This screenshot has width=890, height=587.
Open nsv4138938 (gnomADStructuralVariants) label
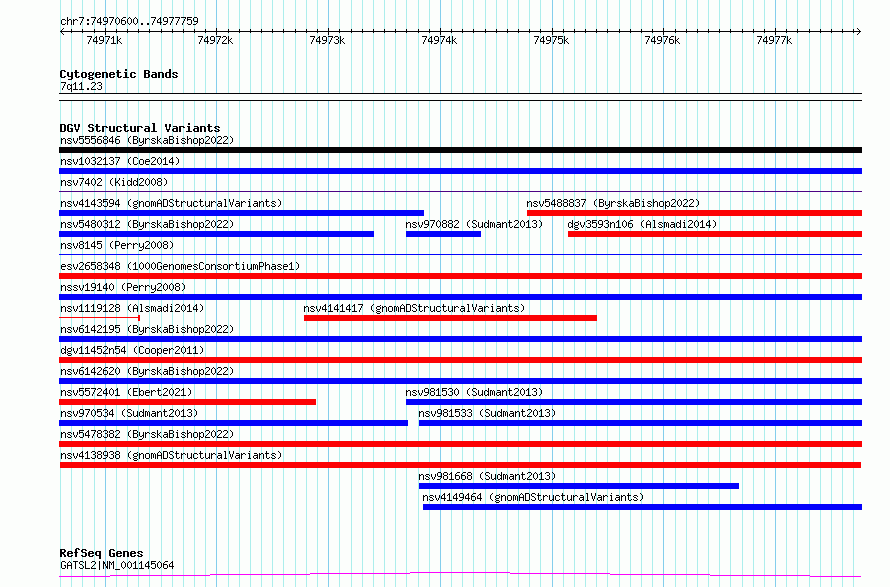171,455
